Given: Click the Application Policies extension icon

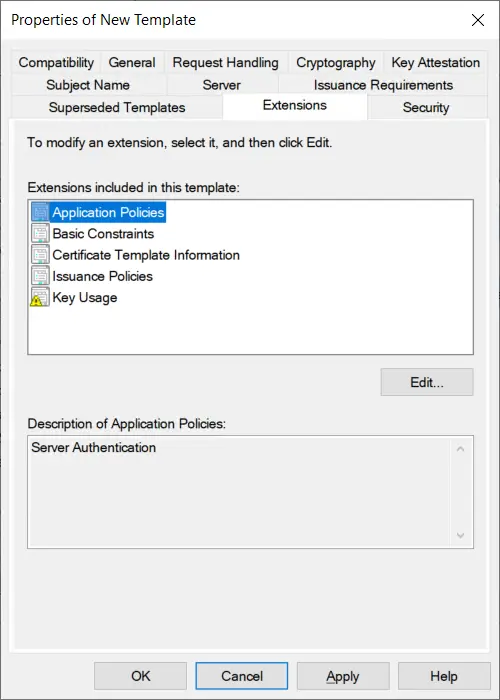Looking at the screenshot, I should click(40, 212).
